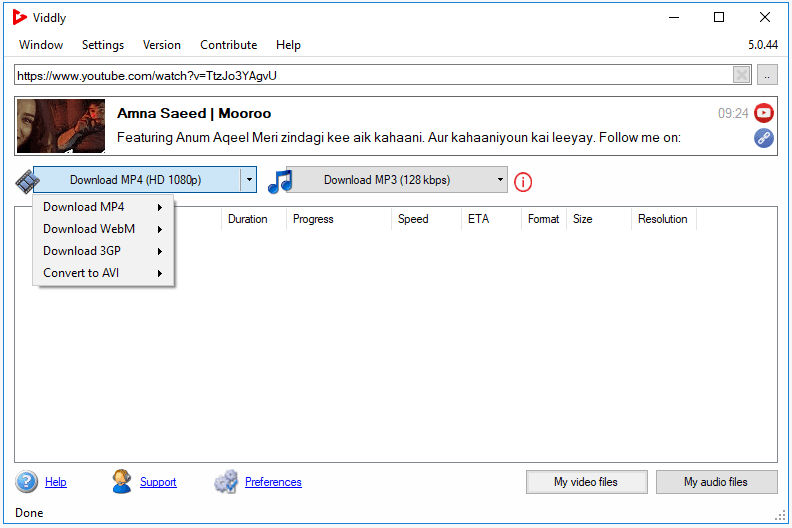Click the video title Amna Saeed | Mooroo

[194, 113]
